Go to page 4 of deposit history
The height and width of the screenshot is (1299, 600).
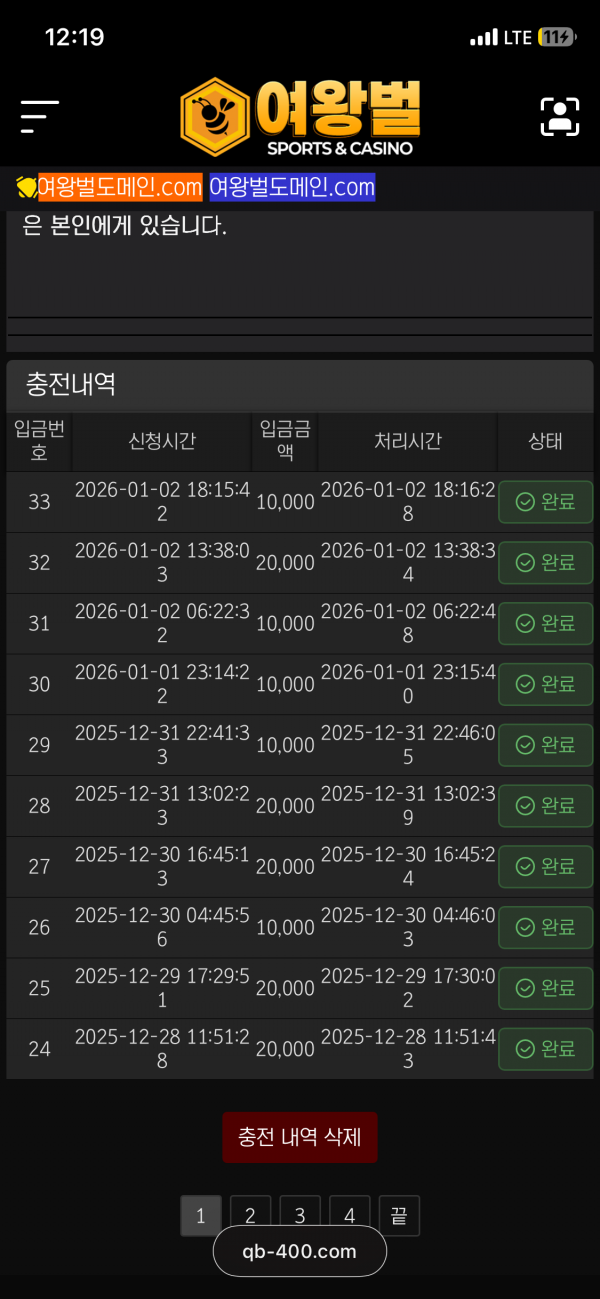click(350, 1216)
